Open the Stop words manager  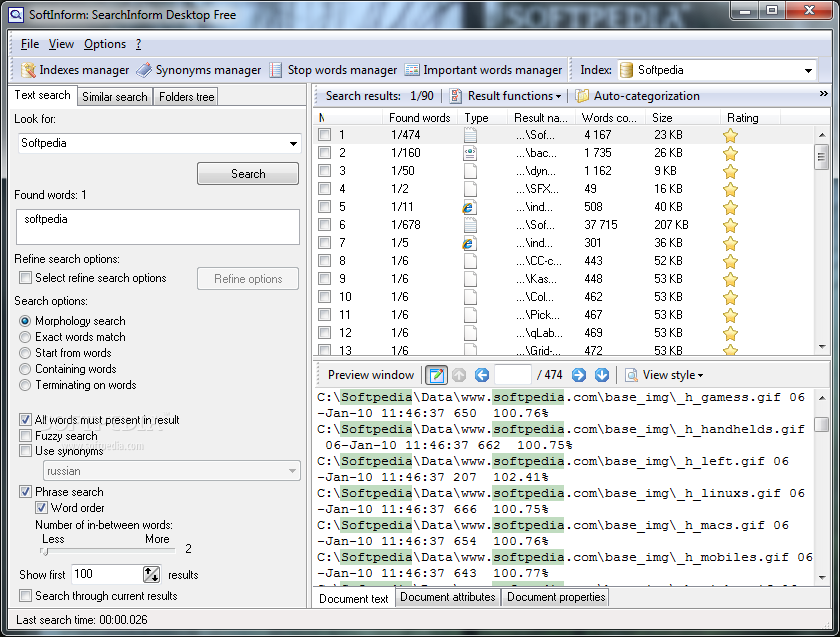[x=333, y=70]
